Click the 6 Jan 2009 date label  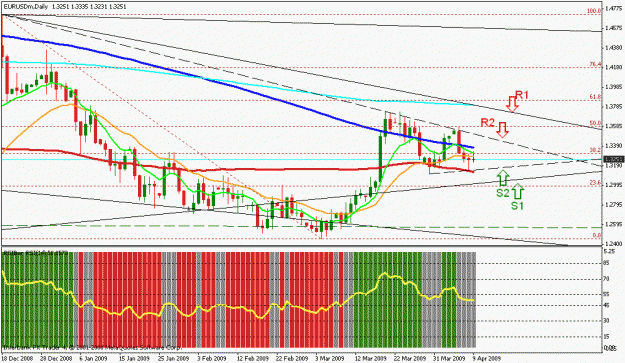tap(93, 358)
